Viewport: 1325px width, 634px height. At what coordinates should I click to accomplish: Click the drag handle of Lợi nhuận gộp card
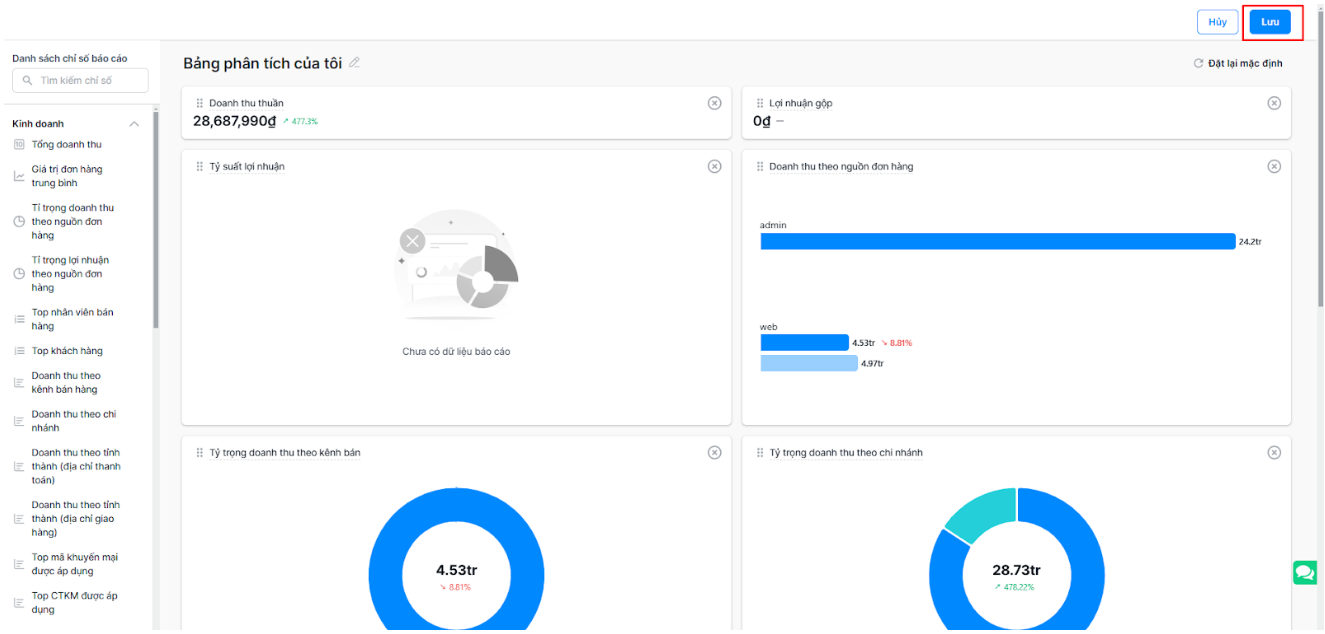click(x=760, y=103)
